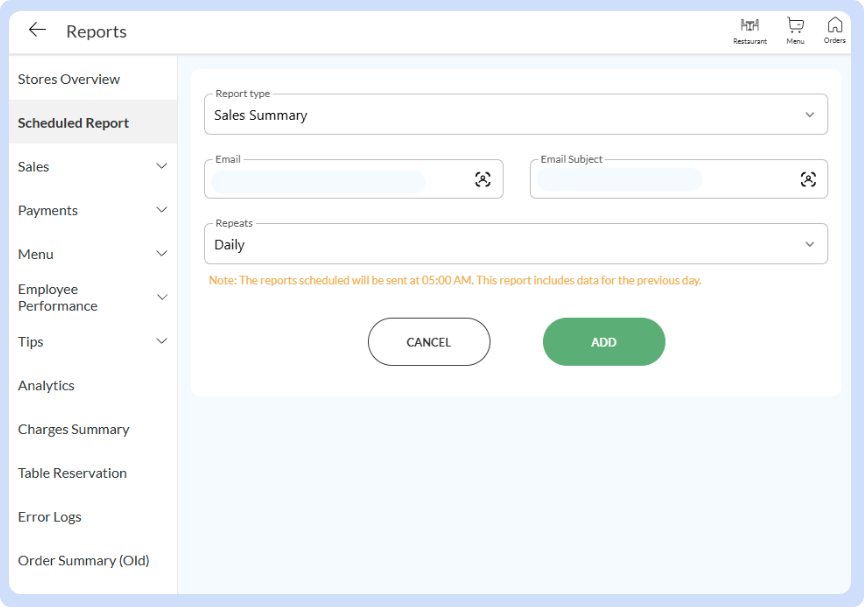Expand the Payments section
Viewport: 864px width, 607px height.
[x=162, y=211]
